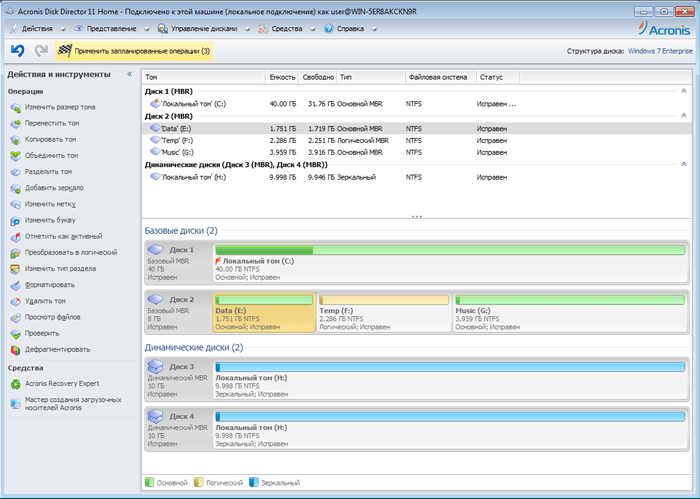Apply the pending operations (3)
Screen dimensions: 700x499
tap(134, 51)
